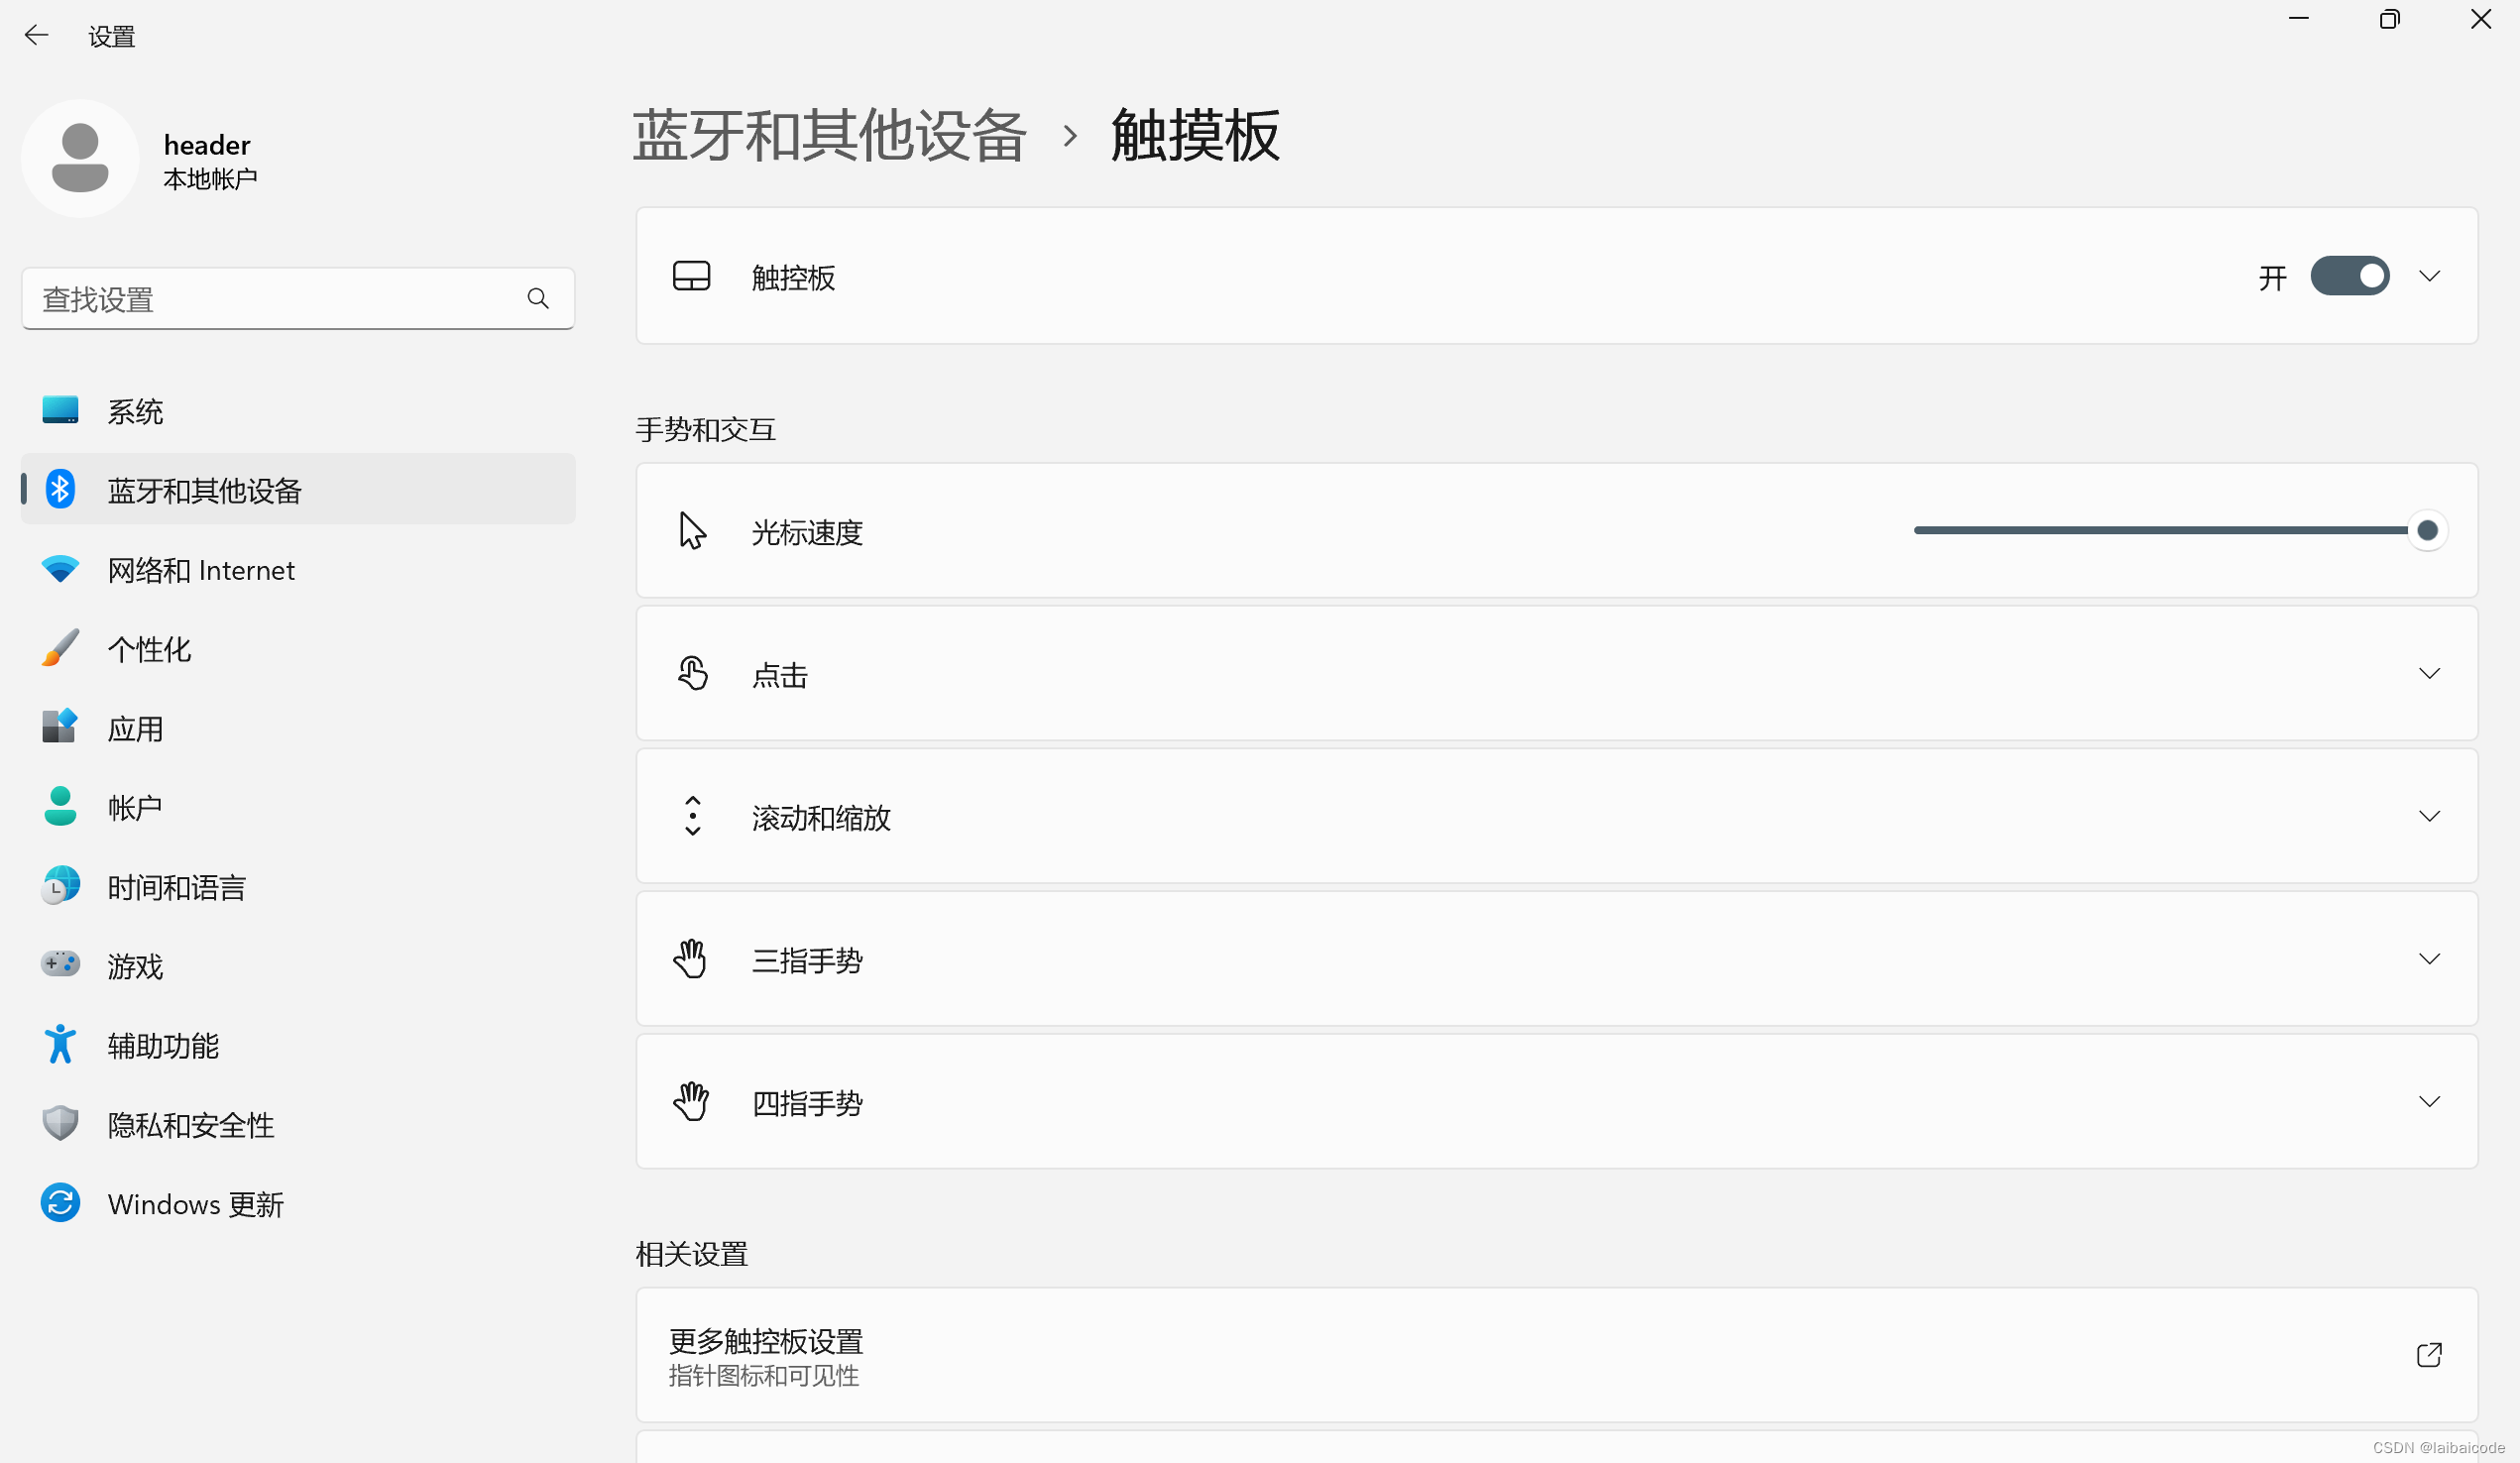Click the Windows 更新 sync icon
The image size is (2520, 1463).
click(x=60, y=1203)
